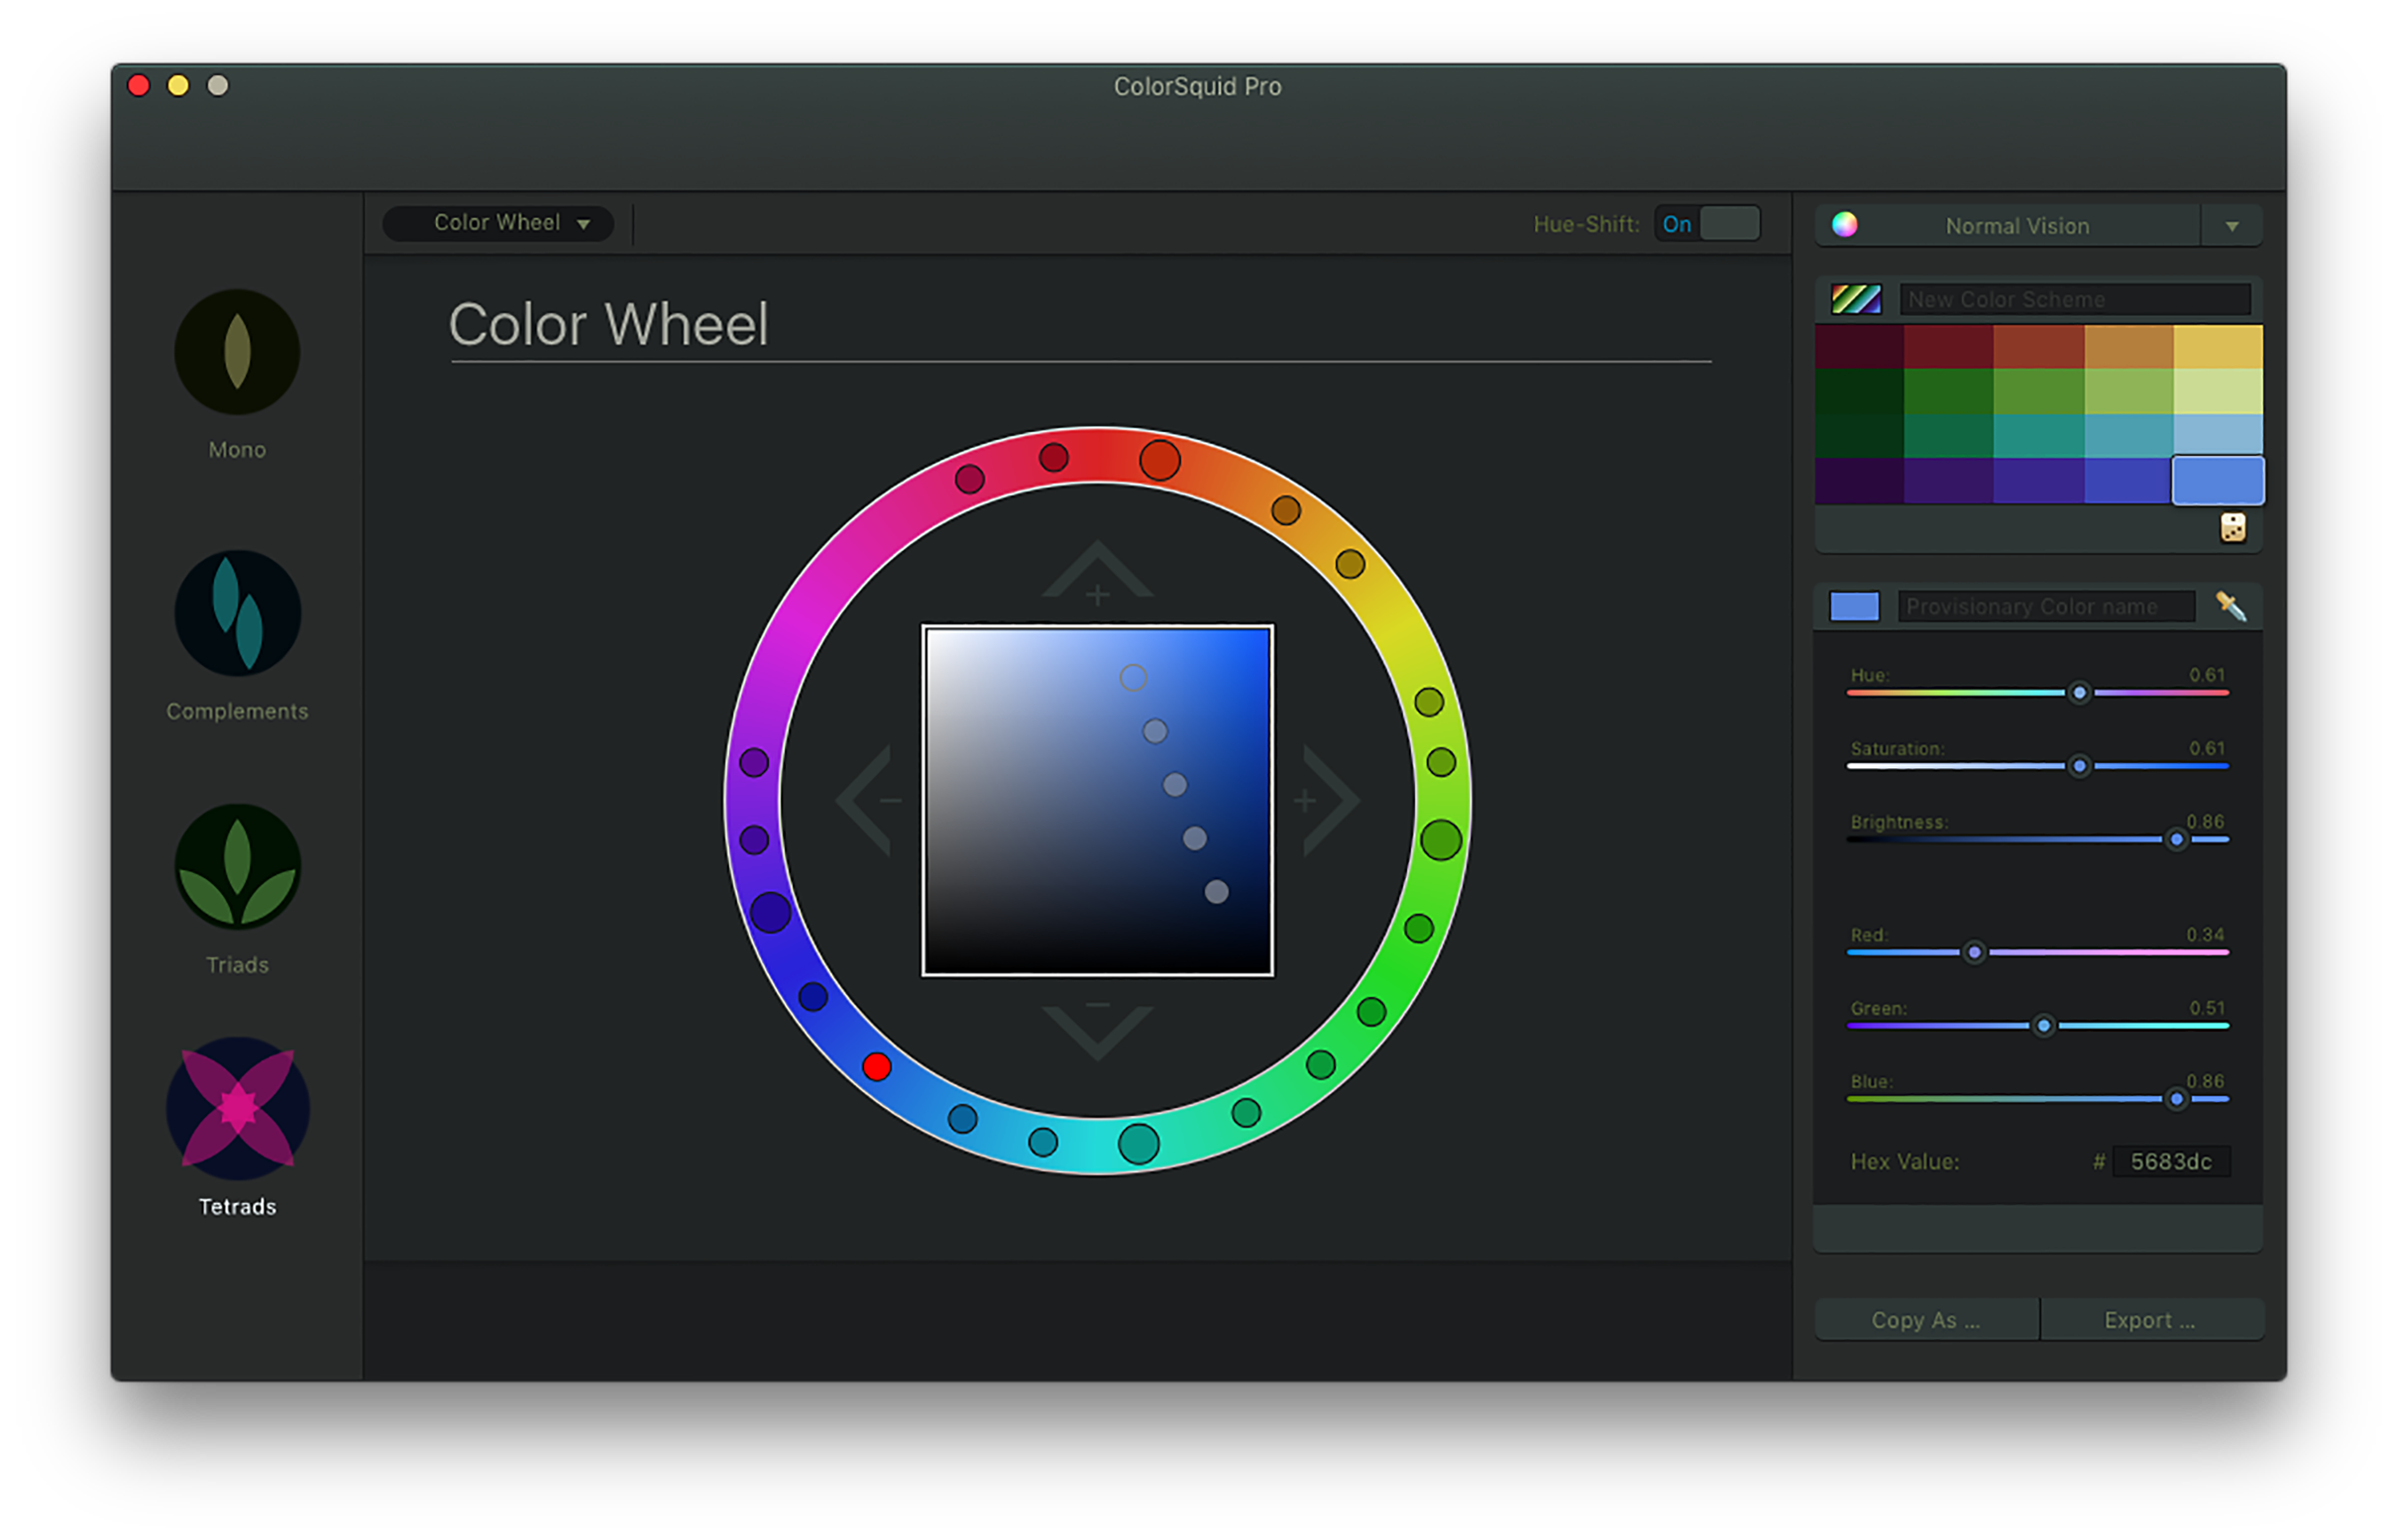2398x1540 pixels.
Task: Click the Copy As button
Action: [x=1919, y=1318]
